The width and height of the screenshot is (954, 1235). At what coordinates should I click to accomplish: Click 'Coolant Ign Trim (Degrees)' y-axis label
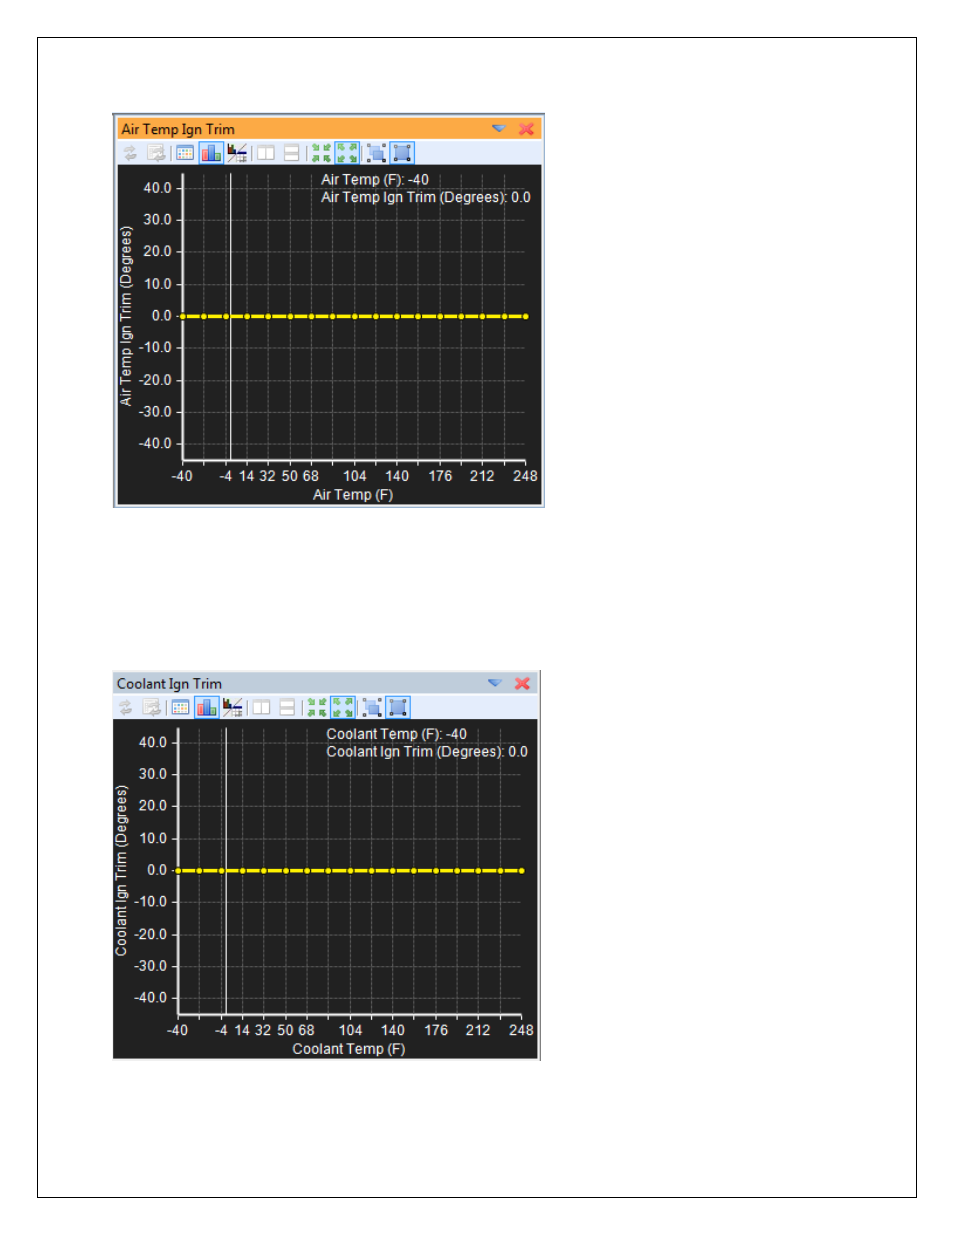(x=122, y=870)
